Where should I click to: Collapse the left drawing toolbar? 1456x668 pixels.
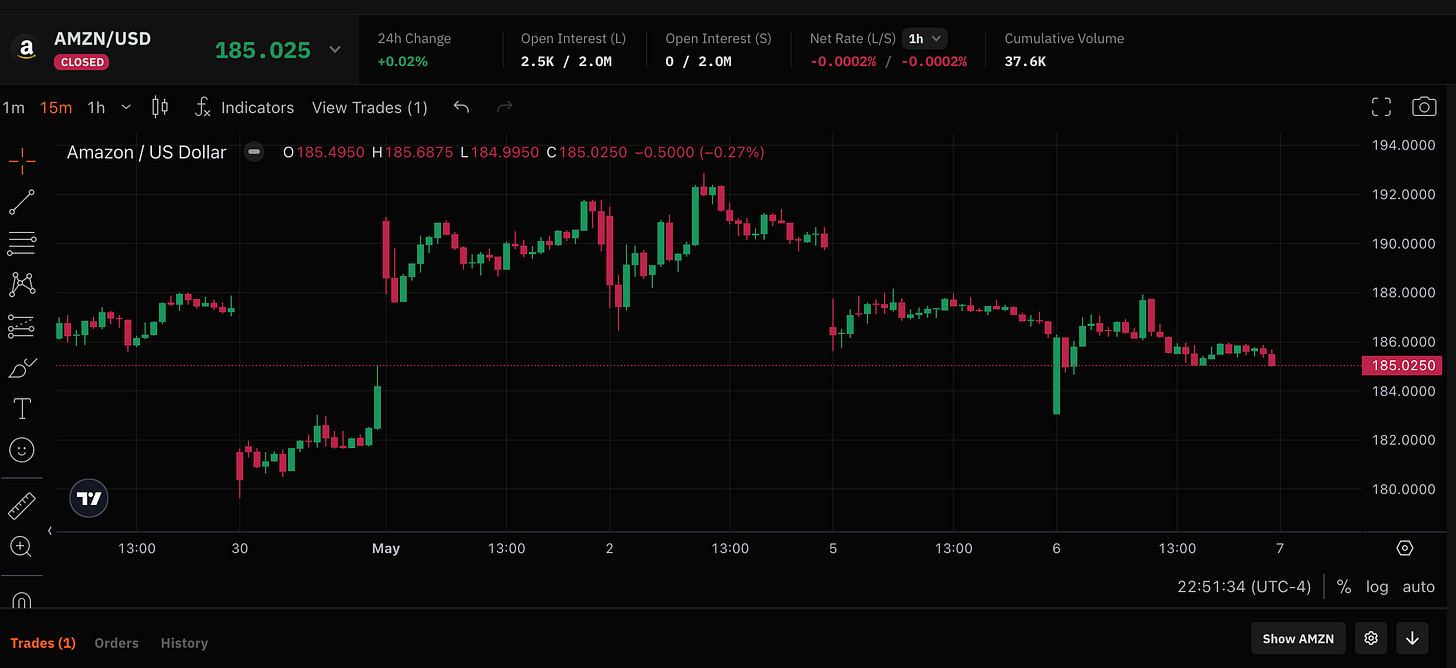tap(50, 531)
